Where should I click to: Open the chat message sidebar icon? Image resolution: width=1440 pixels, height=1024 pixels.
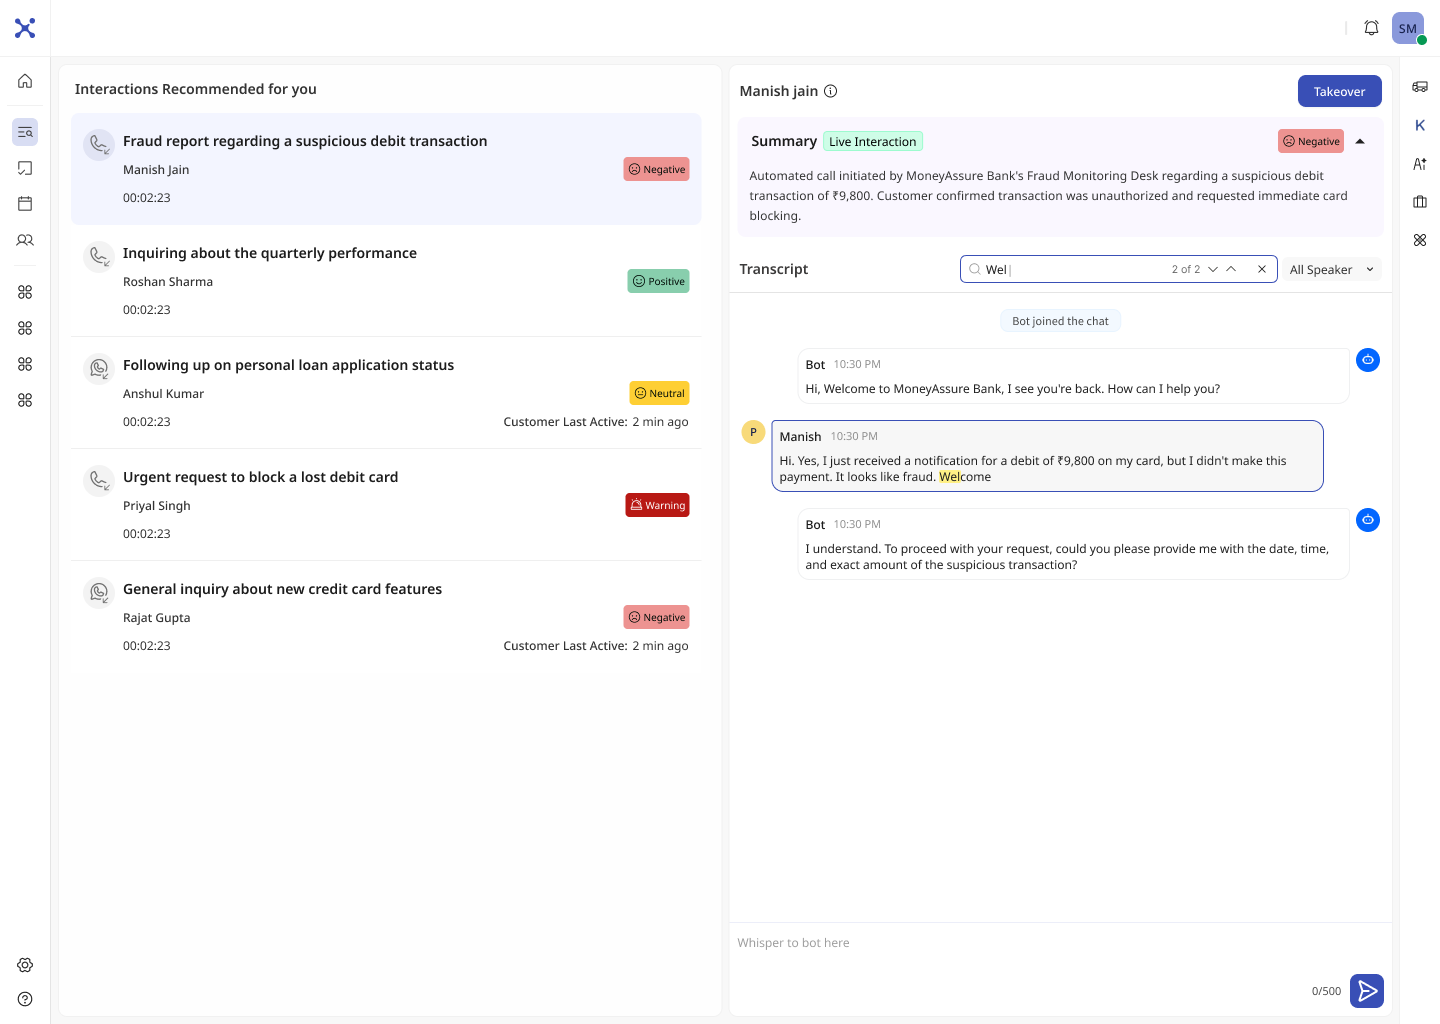[25, 168]
